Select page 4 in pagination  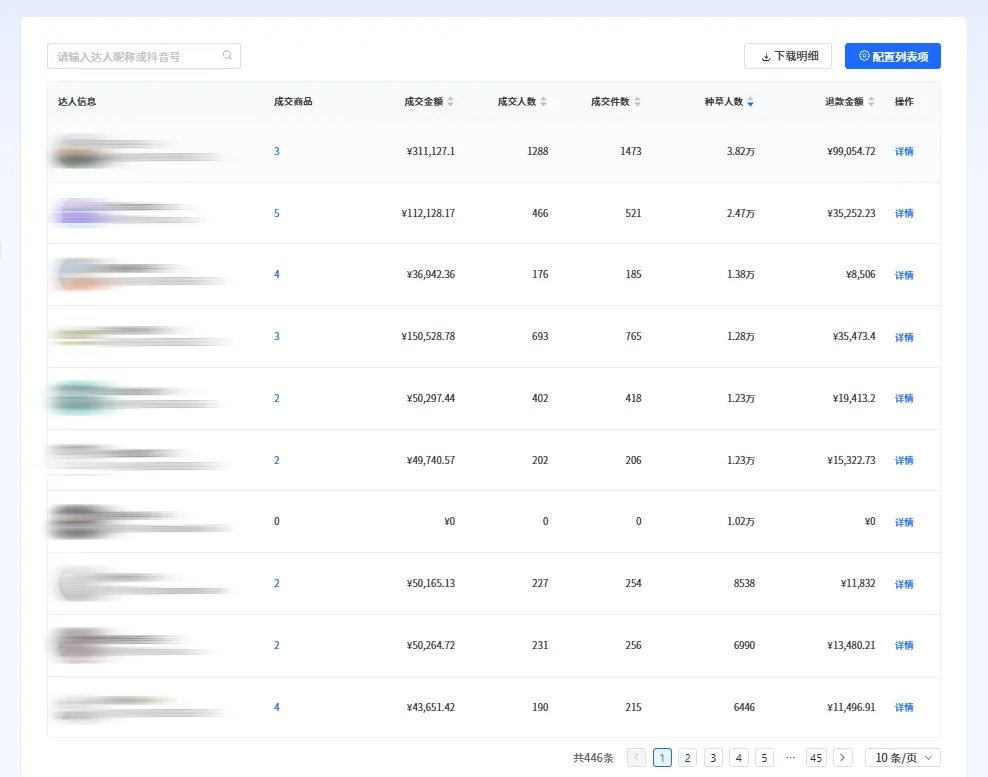pyautogui.click(x=738, y=757)
